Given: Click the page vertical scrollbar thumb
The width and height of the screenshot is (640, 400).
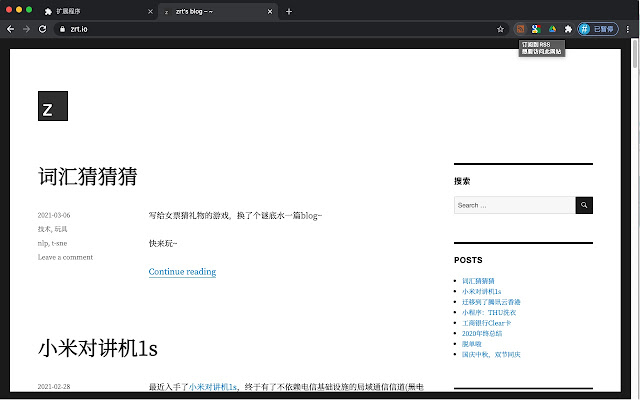Looking at the screenshot, I should (635, 53).
